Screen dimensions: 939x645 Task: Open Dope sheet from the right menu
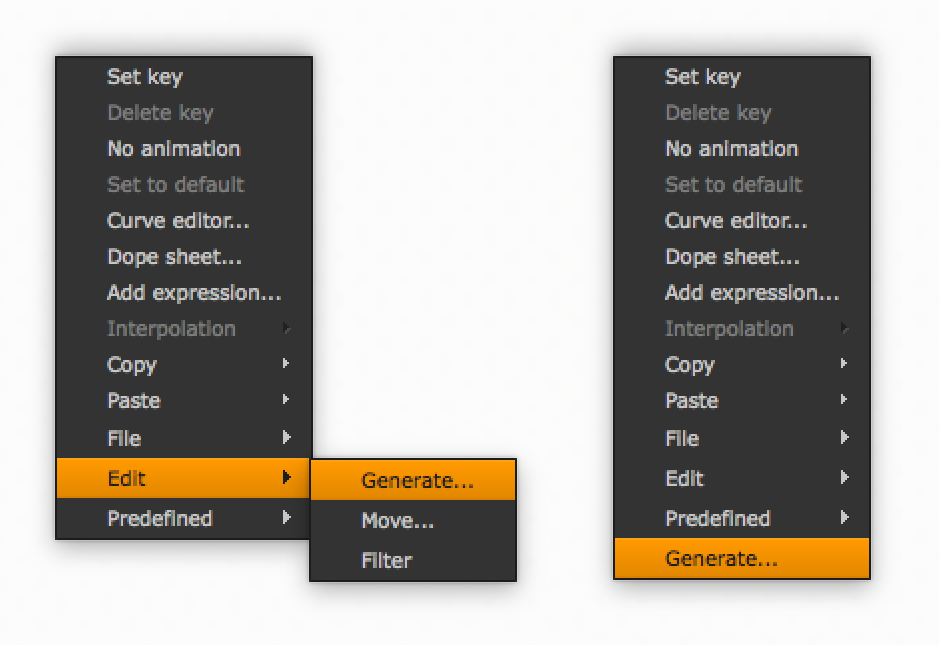coord(732,256)
